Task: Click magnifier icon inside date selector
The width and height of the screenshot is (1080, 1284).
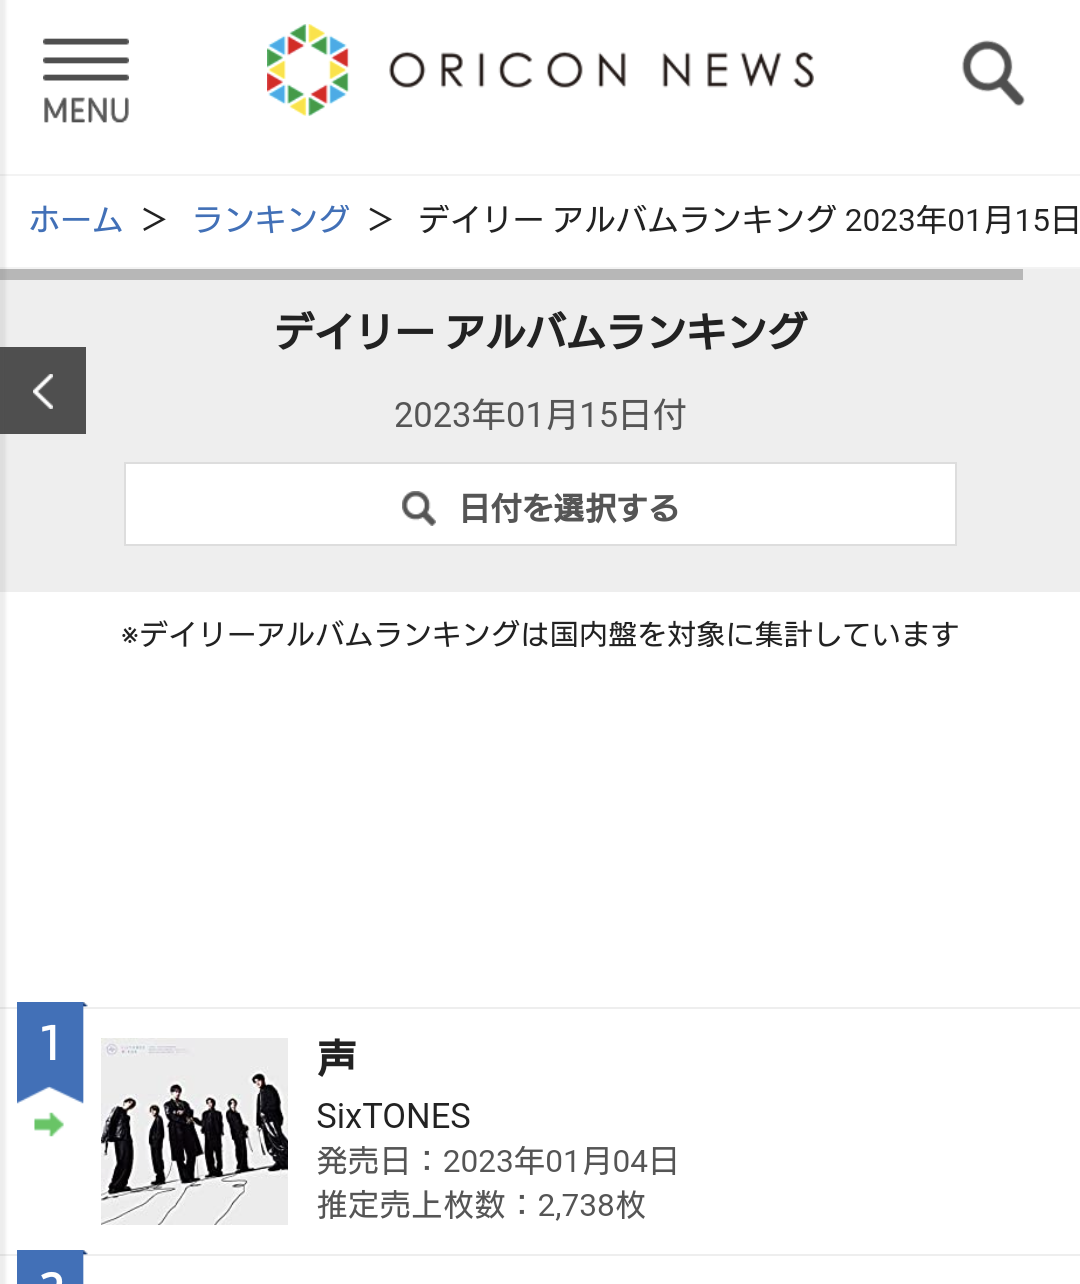Action: pos(418,508)
